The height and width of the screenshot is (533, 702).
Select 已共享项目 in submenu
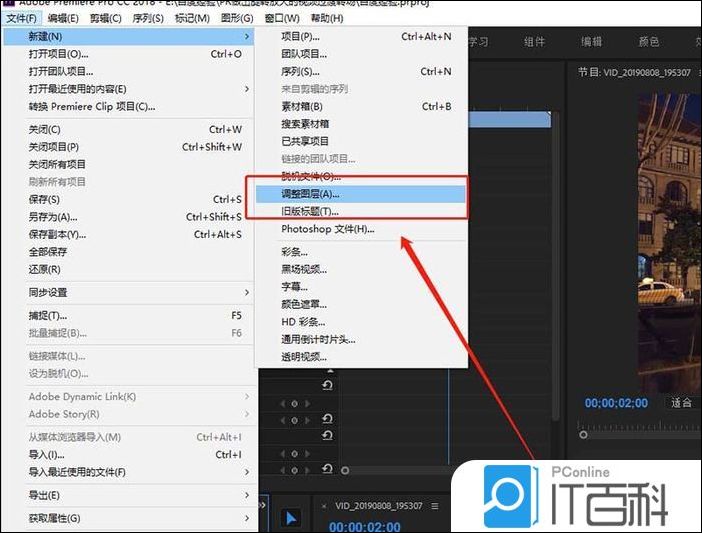[361, 141]
